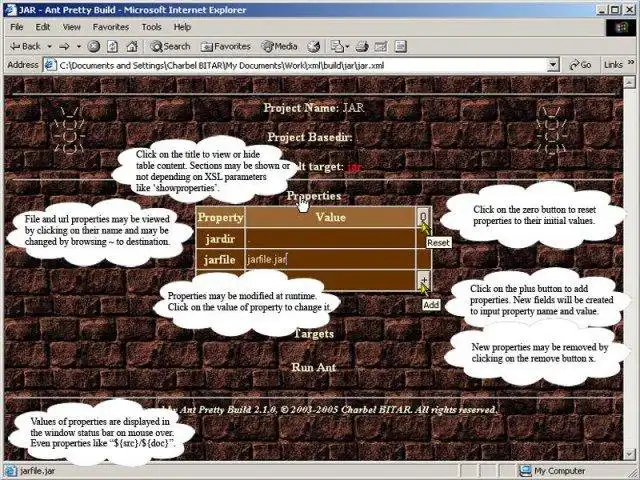Click the jarfile.jar status bar text
This screenshot has height=480, width=640.
[x=37, y=471]
